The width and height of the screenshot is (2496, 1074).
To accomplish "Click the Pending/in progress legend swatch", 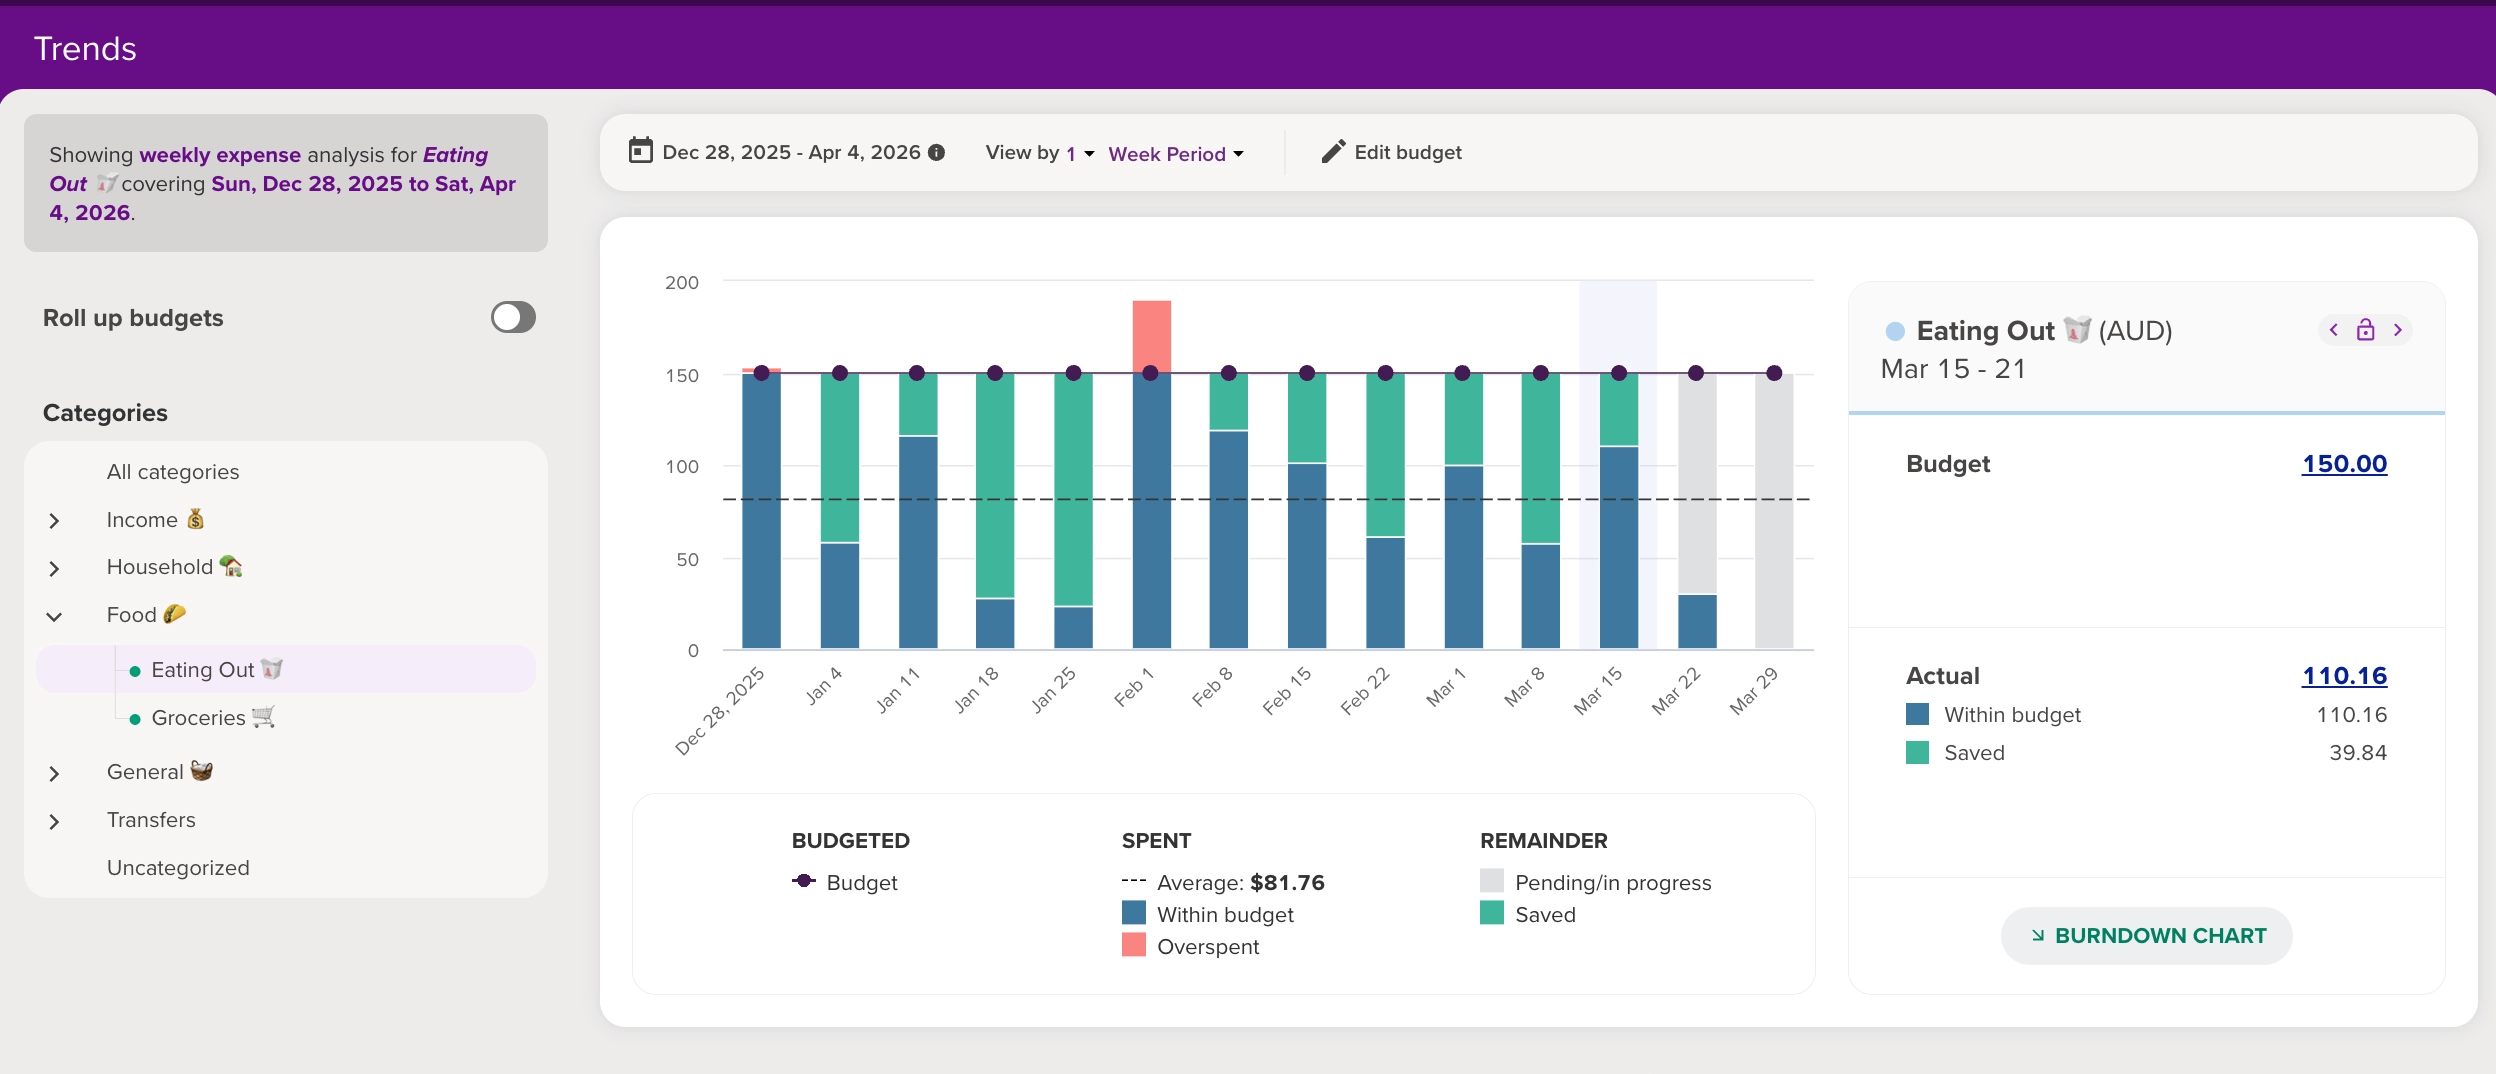I will [1491, 881].
